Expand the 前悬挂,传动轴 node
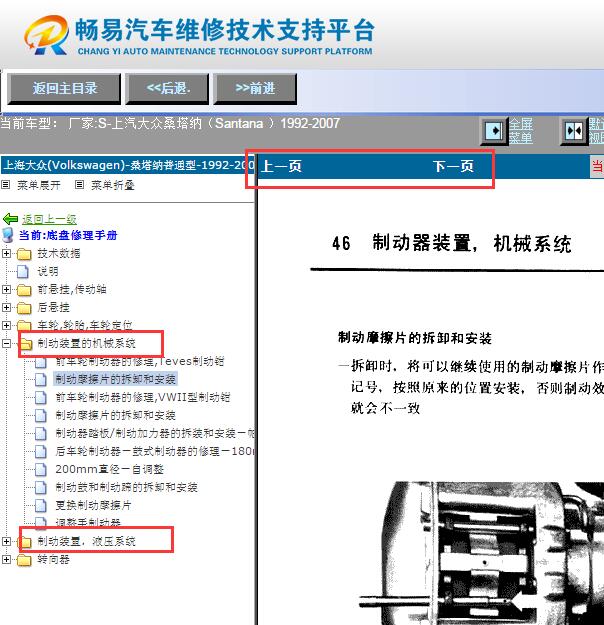The image size is (604, 625). tap(6, 289)
